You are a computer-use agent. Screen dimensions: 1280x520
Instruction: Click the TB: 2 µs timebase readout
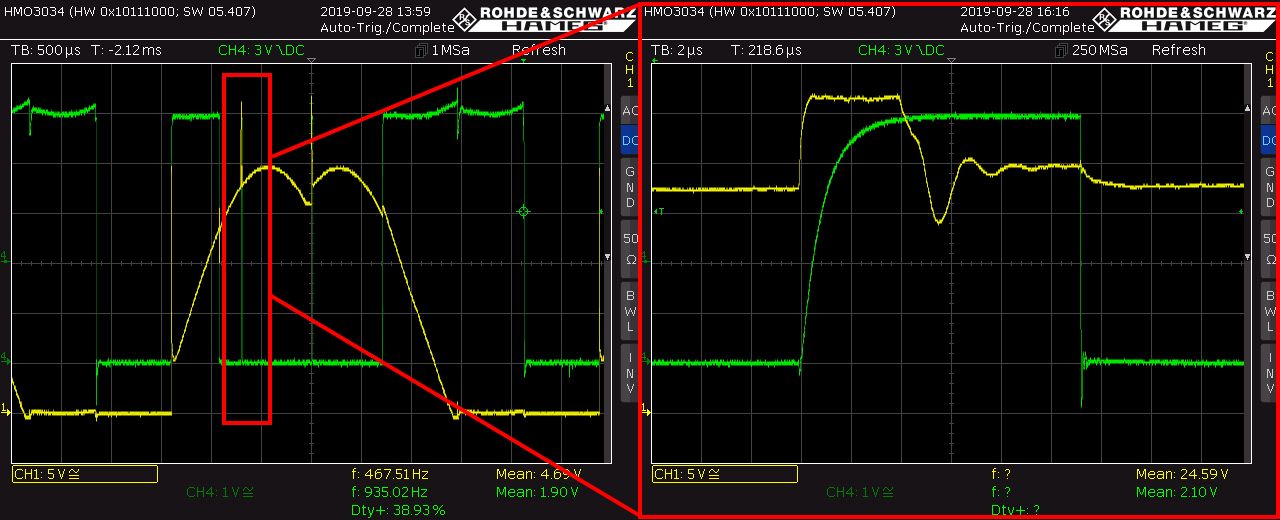(677, 50)
